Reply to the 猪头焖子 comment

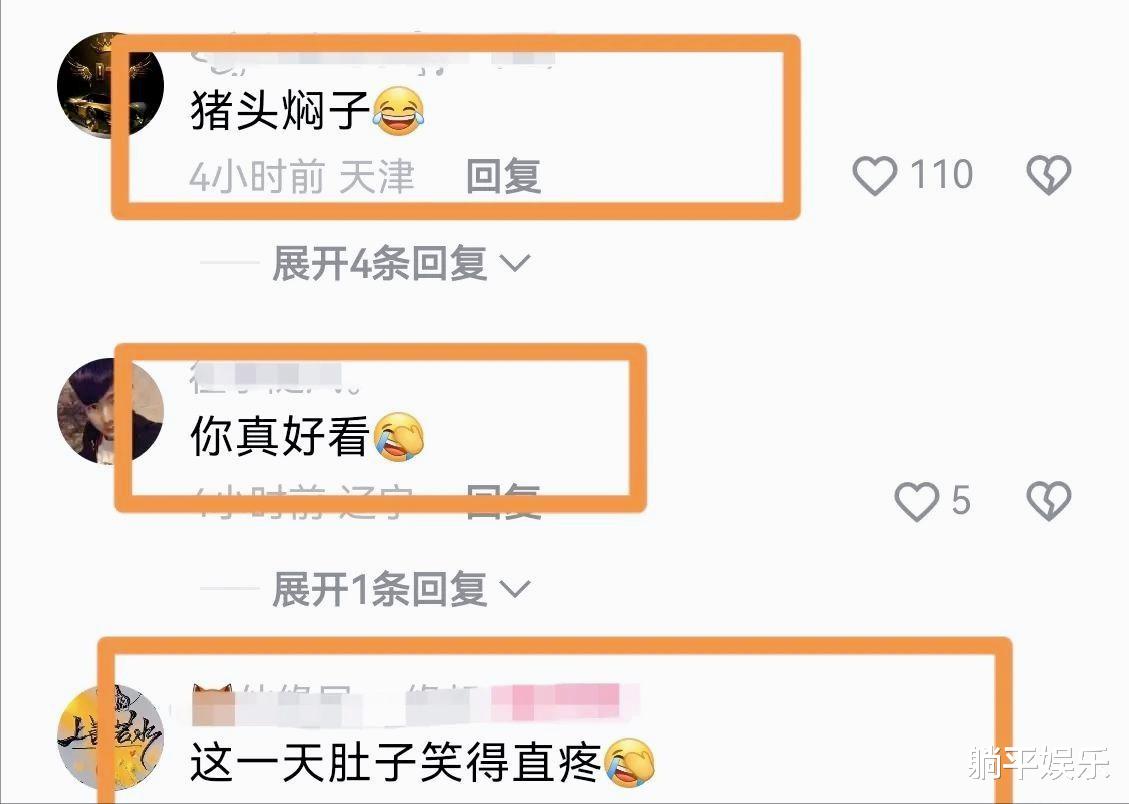(503, 176)
